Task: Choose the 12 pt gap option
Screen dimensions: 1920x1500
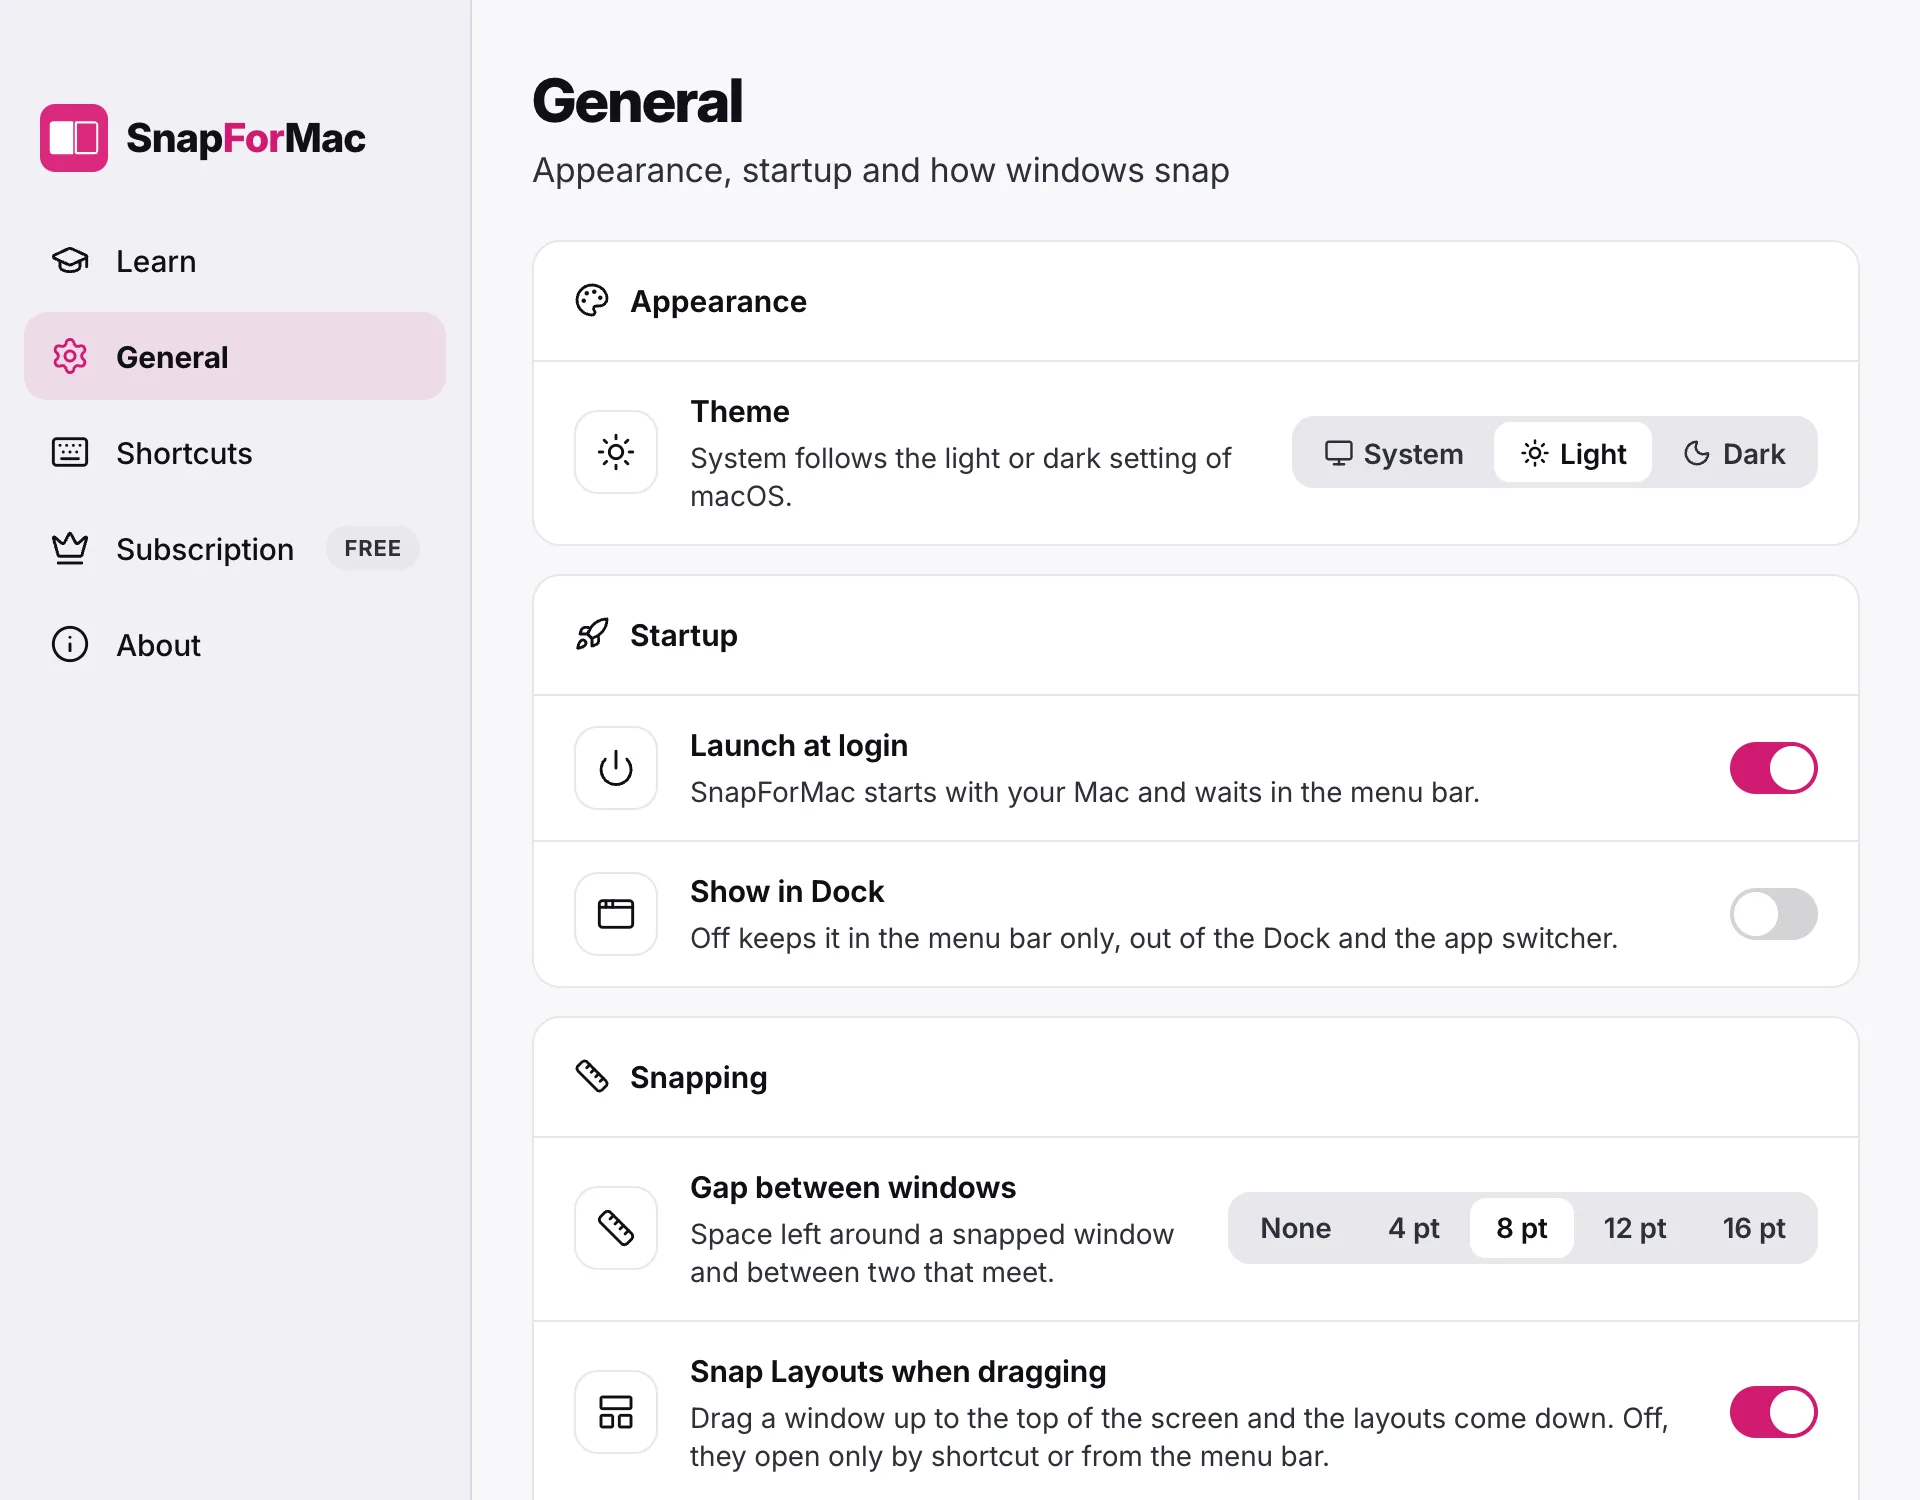Action: (1635, 1228)
